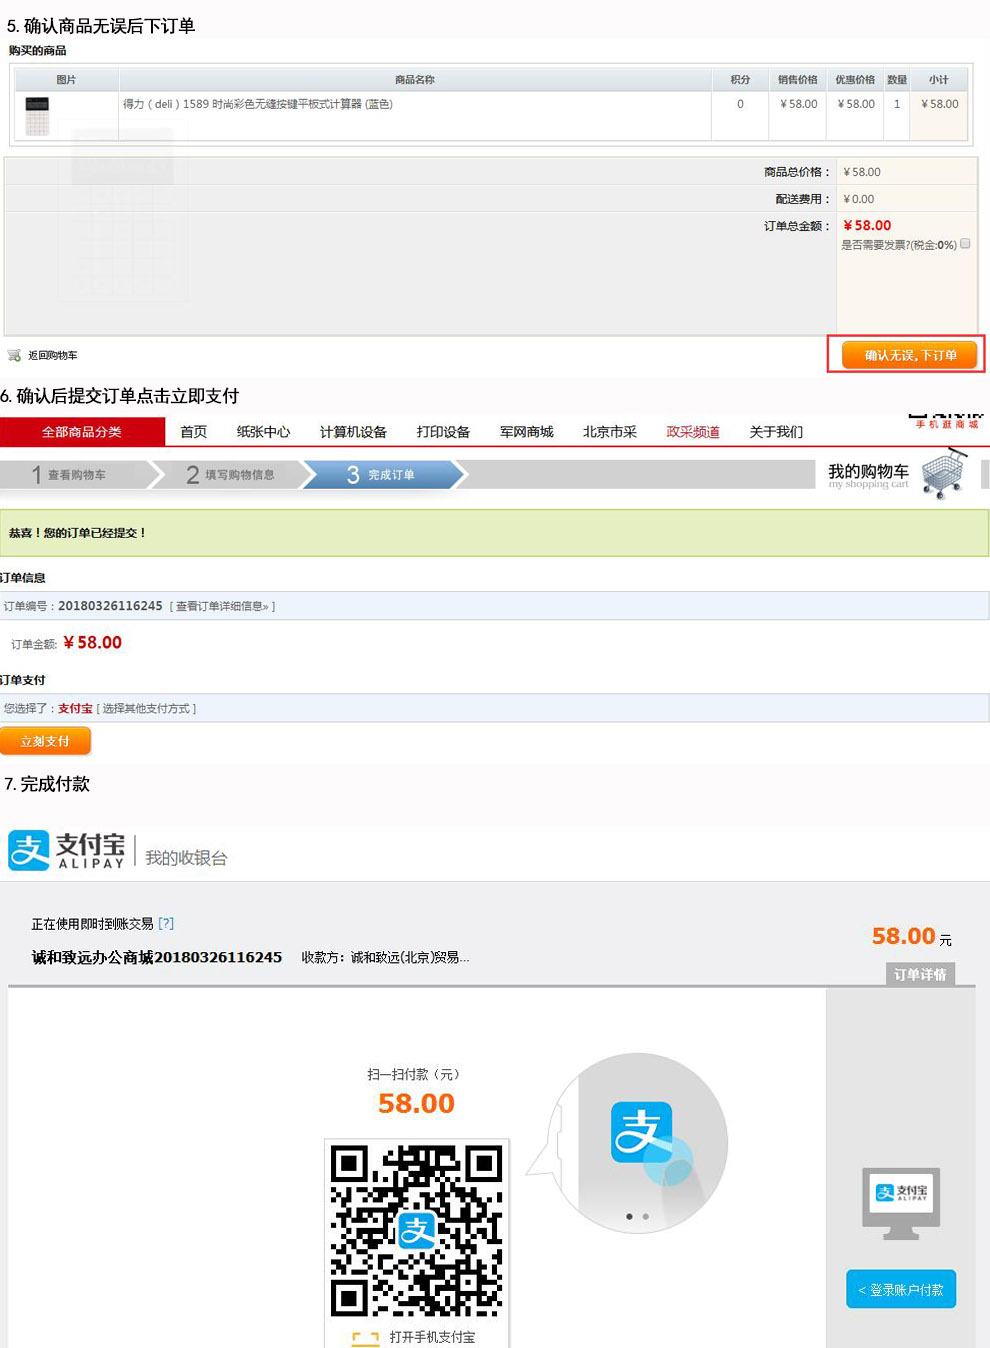Screen dimensions: 990x1348
Task: Click the Alipay logo icon in header
Action: 29,850
